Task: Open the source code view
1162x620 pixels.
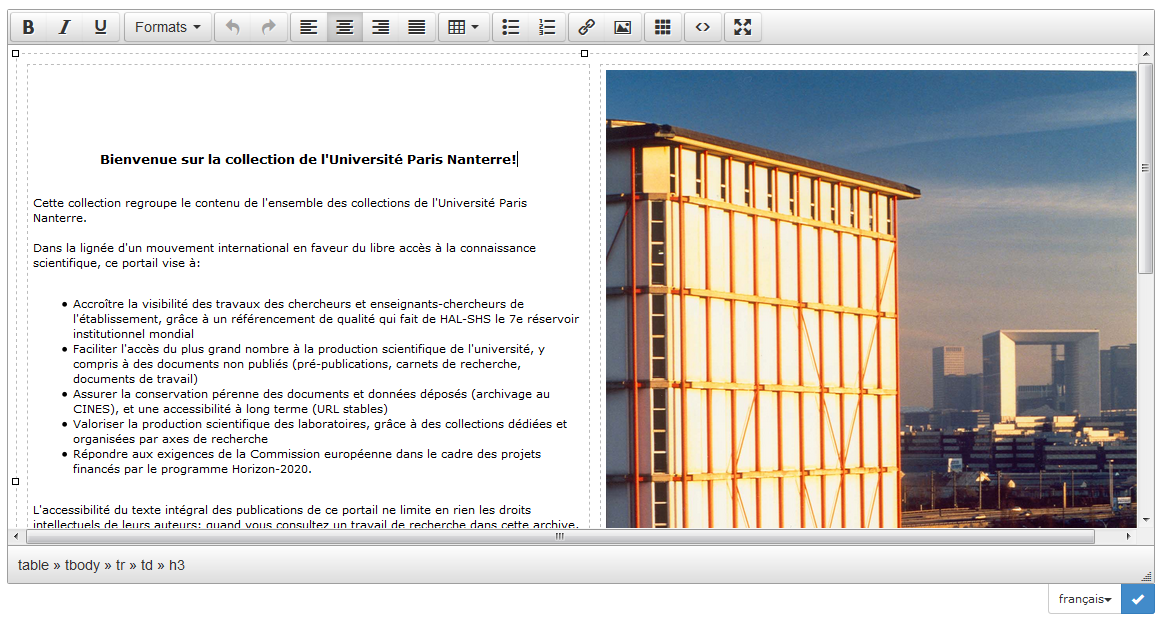Action: [703, 27]
